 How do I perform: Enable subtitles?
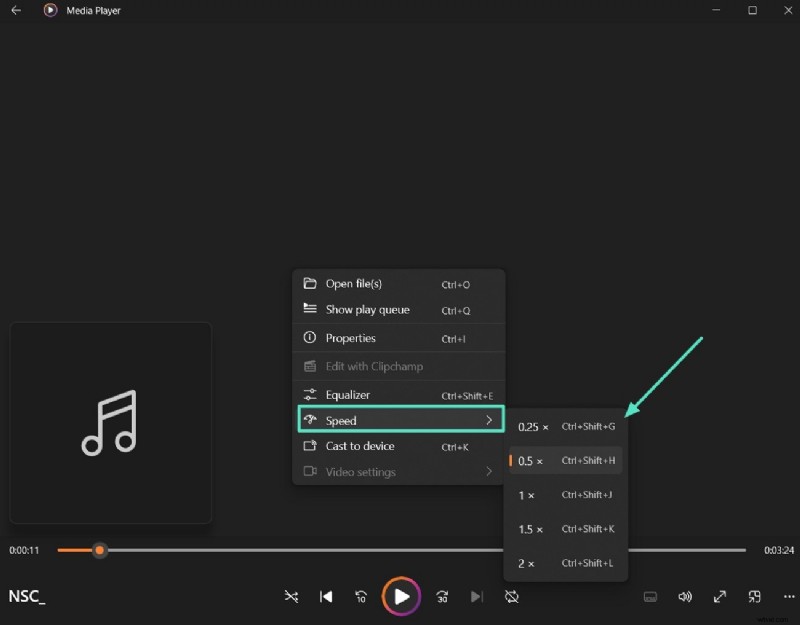point(650,596)
